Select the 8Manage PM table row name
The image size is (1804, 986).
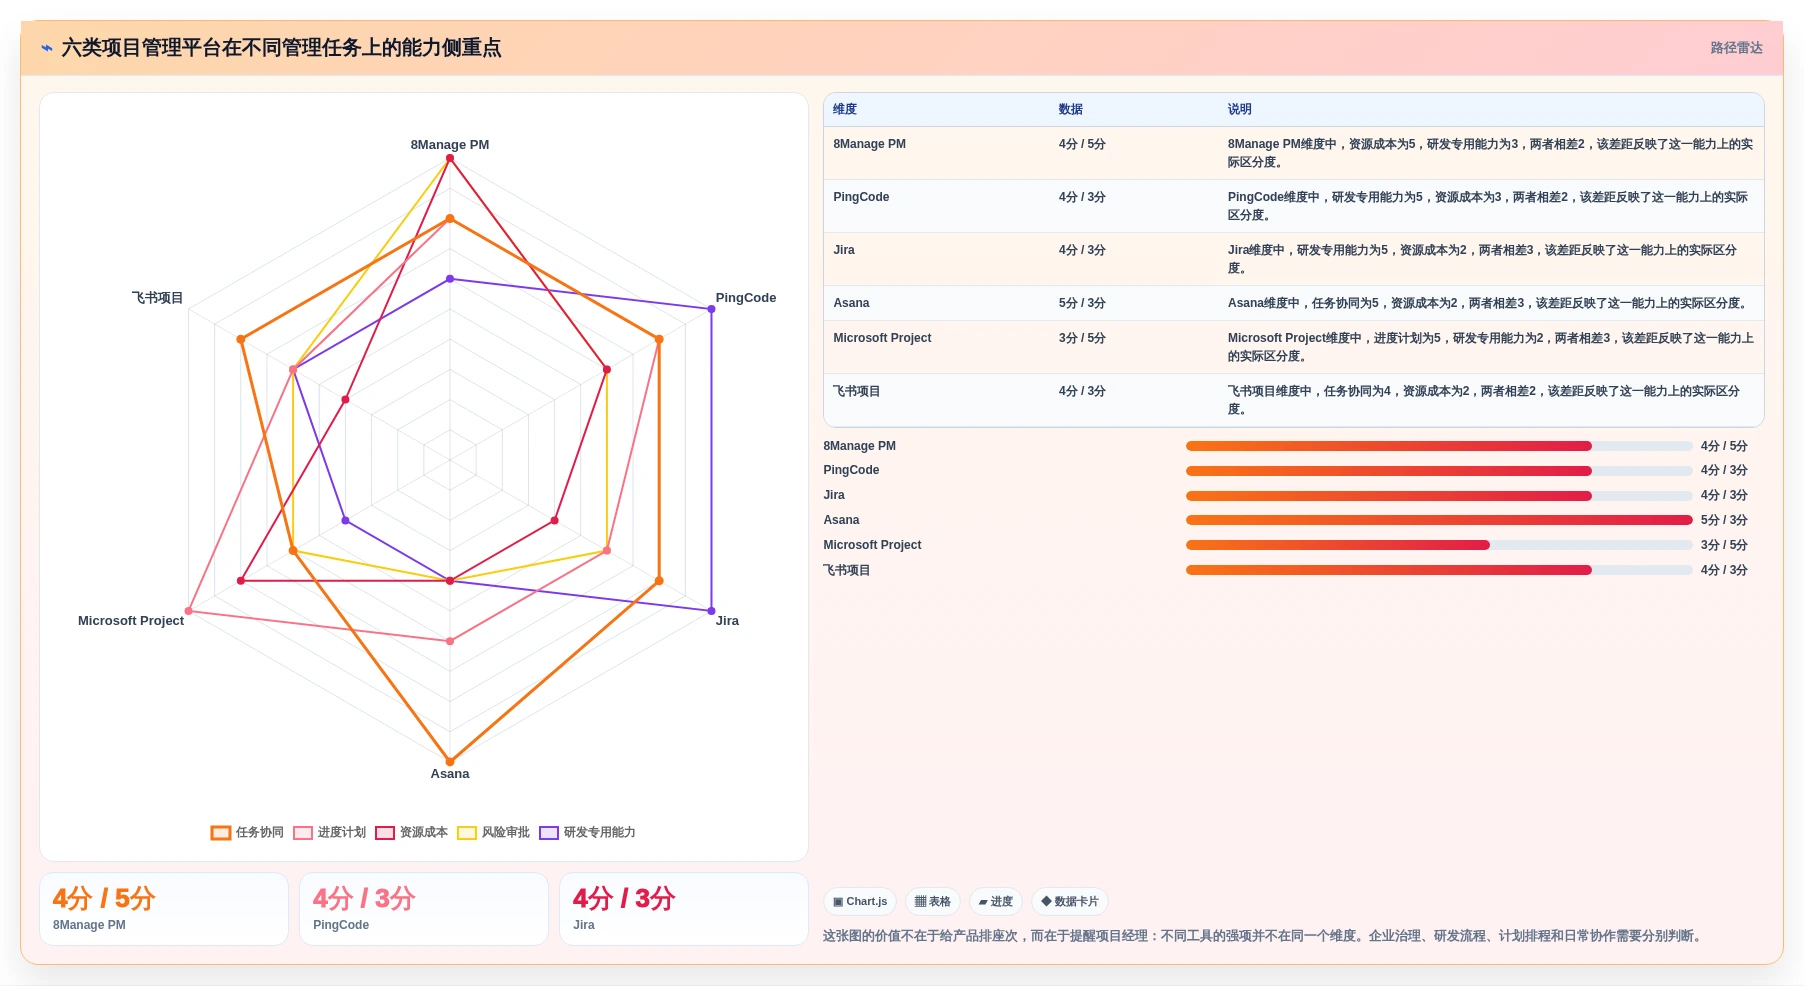coord(869,144)
